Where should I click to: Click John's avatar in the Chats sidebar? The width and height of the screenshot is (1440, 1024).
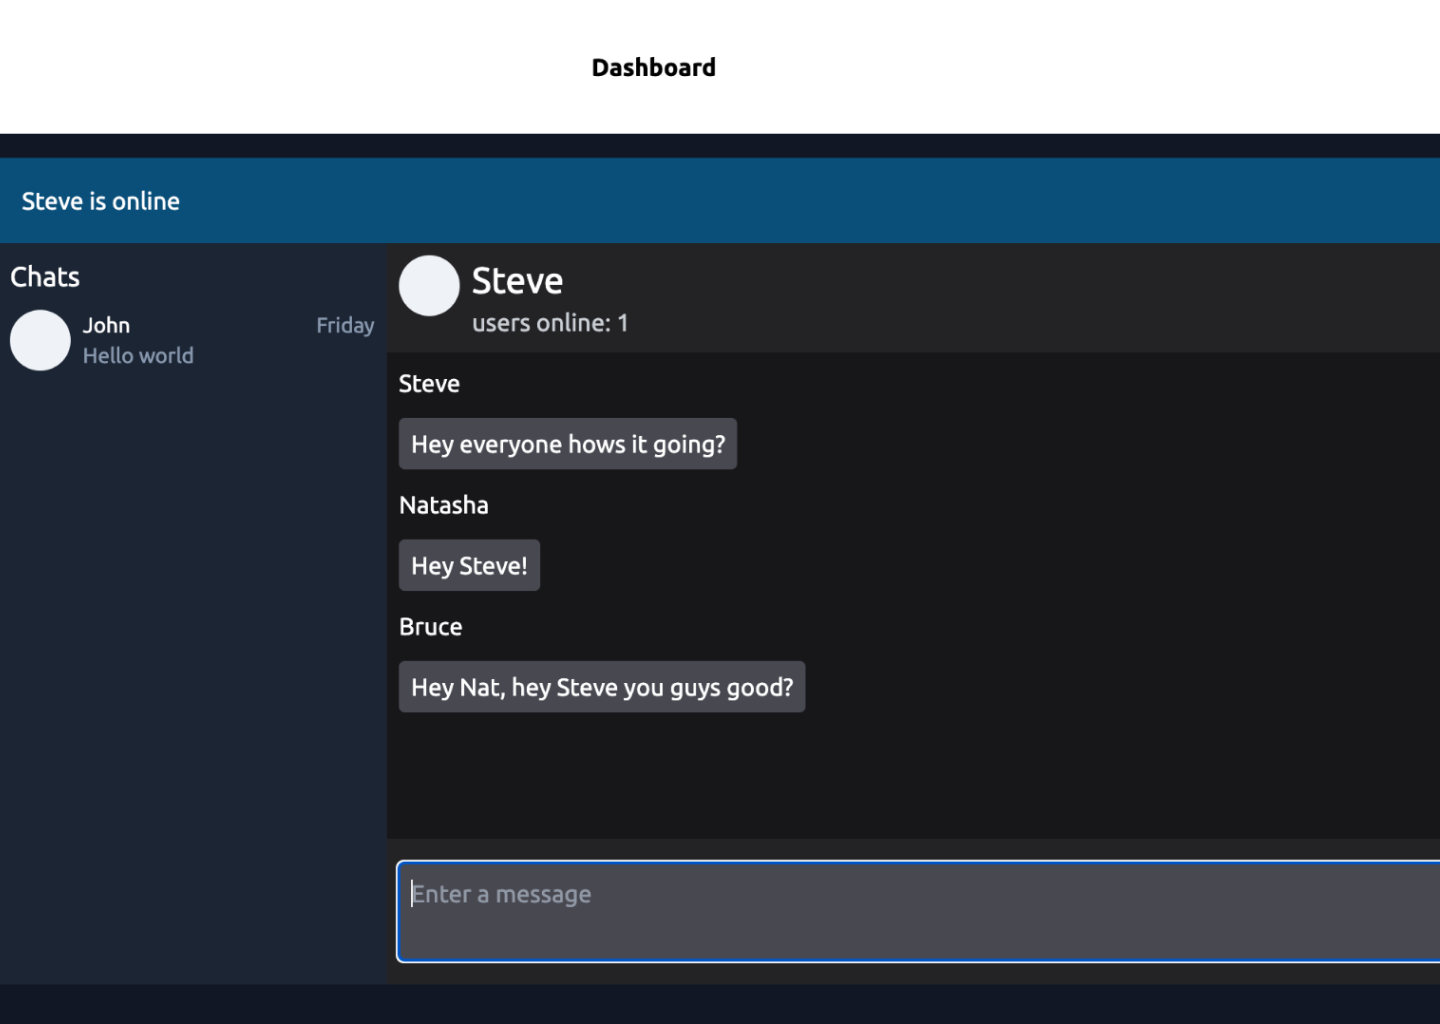click(40, 340)
